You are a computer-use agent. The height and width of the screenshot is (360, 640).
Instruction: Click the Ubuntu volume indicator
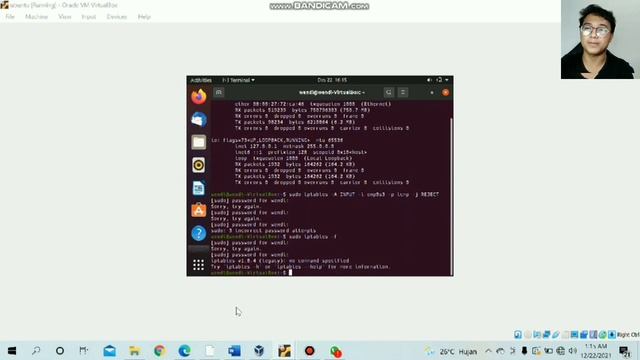click(429, 80)
